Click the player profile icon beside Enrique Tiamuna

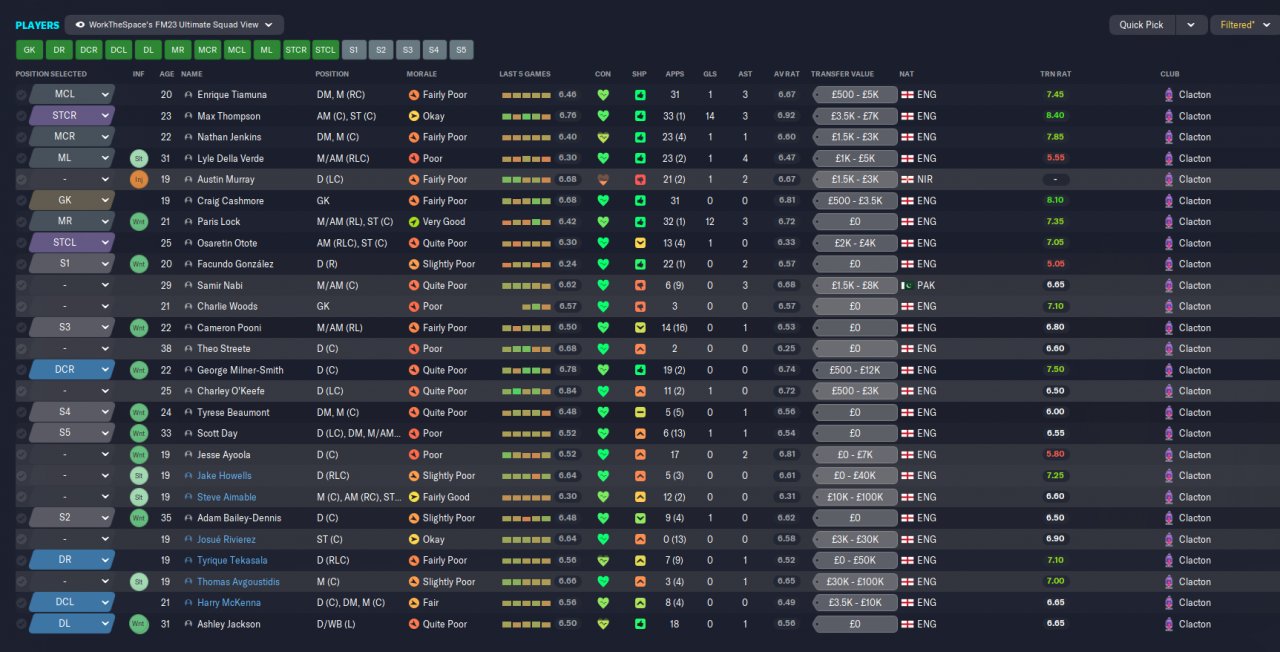coord(188,95)
